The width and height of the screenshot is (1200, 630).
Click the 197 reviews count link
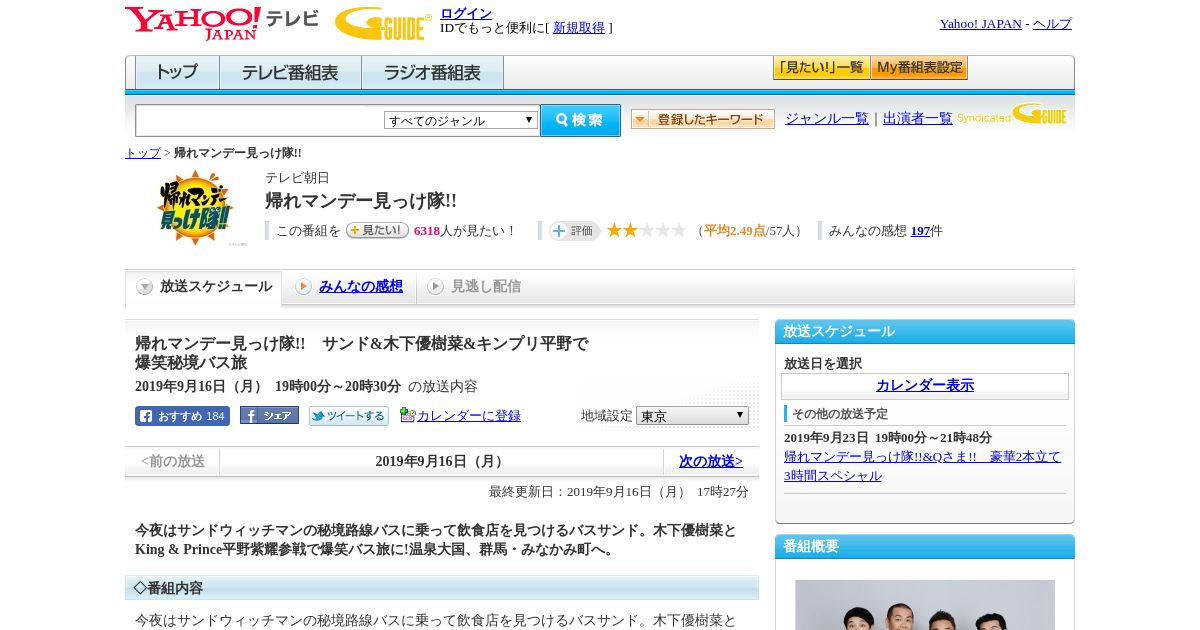[x=920, y=231]
